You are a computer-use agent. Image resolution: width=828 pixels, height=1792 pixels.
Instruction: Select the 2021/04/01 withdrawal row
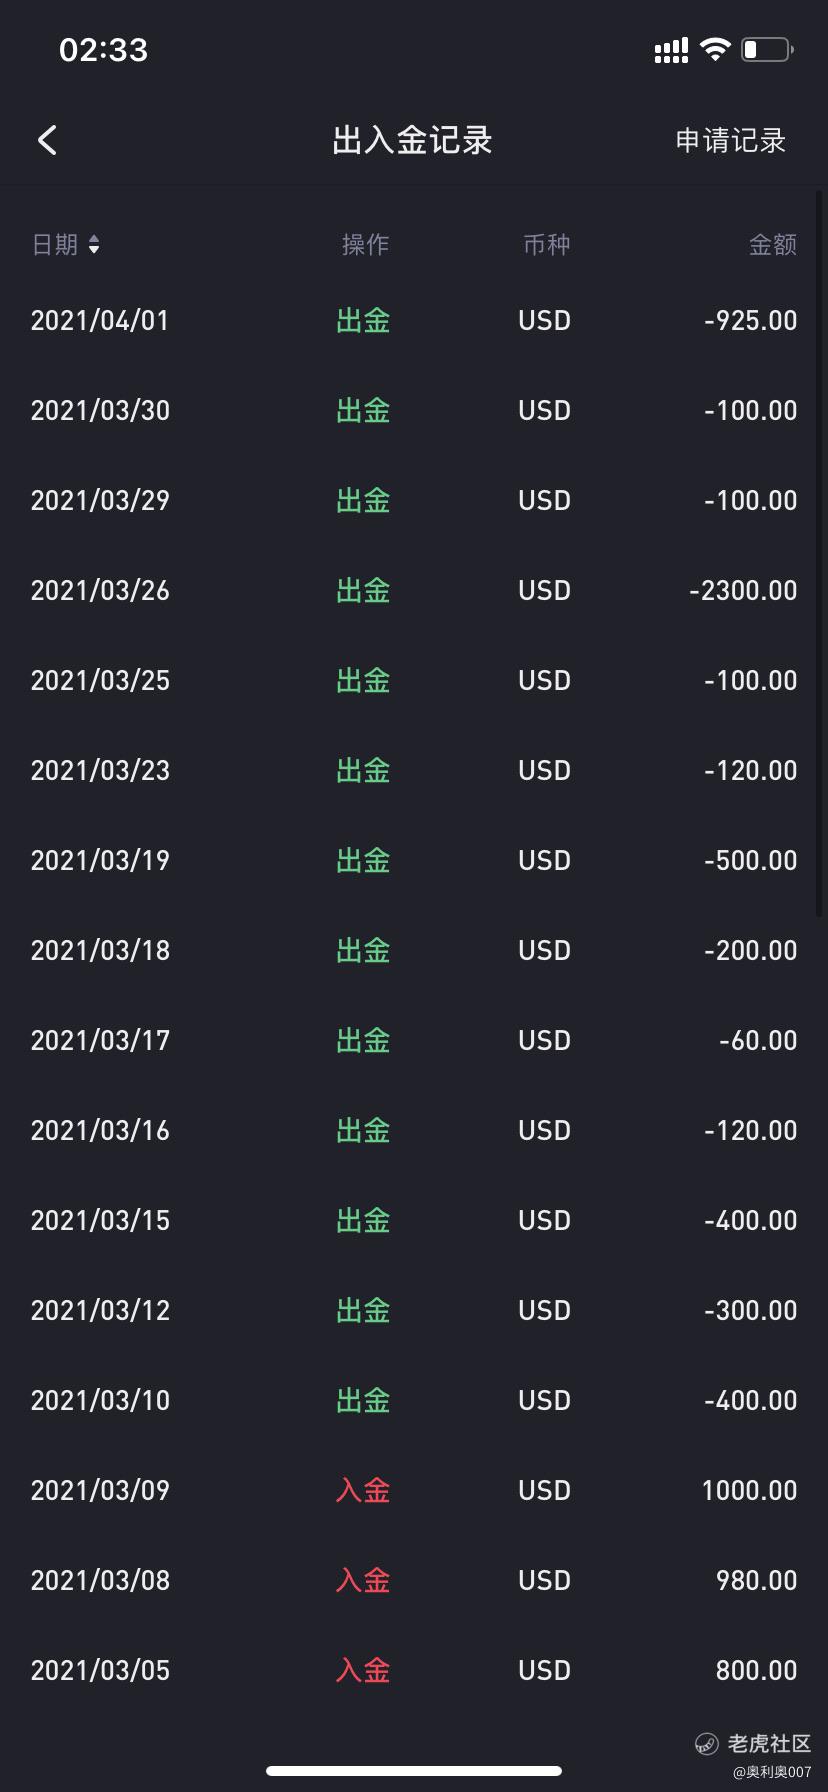[414, 321]
